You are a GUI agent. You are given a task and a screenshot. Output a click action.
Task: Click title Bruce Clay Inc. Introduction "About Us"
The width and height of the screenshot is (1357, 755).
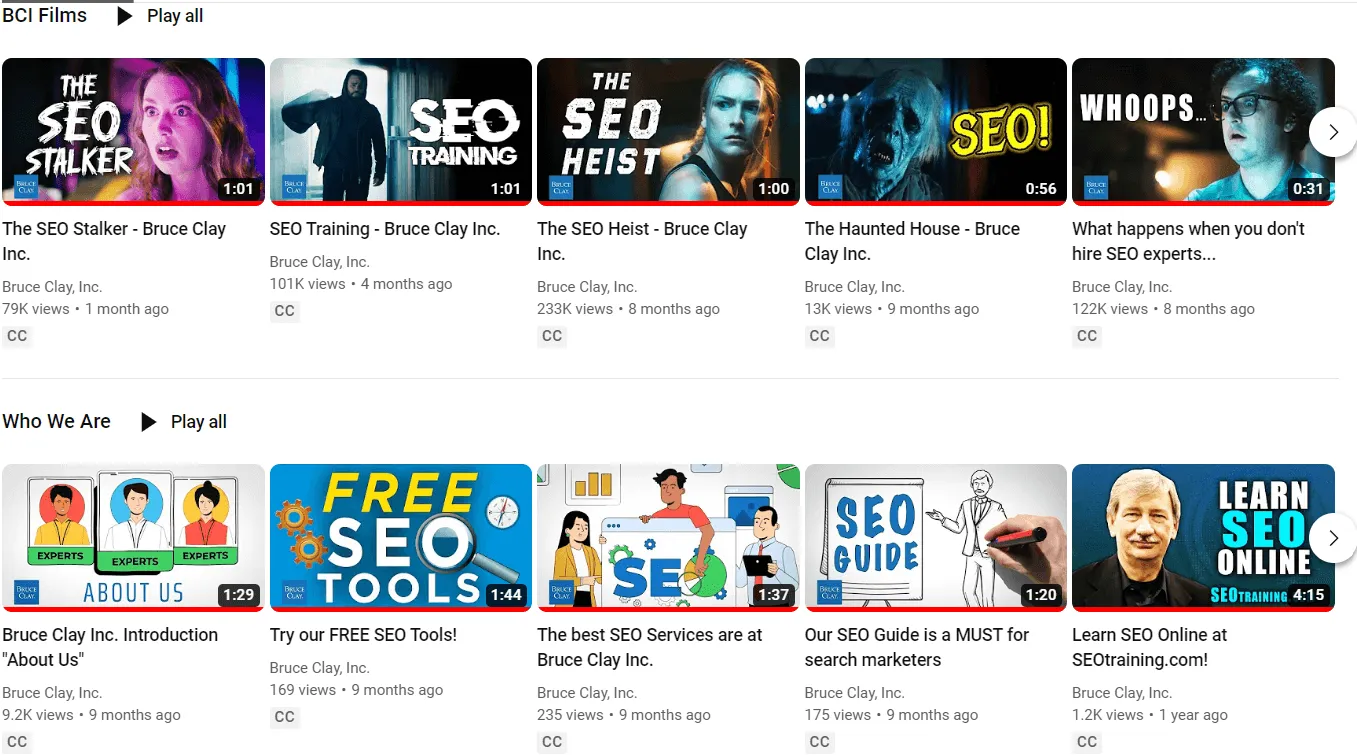(x=110, y=647)
